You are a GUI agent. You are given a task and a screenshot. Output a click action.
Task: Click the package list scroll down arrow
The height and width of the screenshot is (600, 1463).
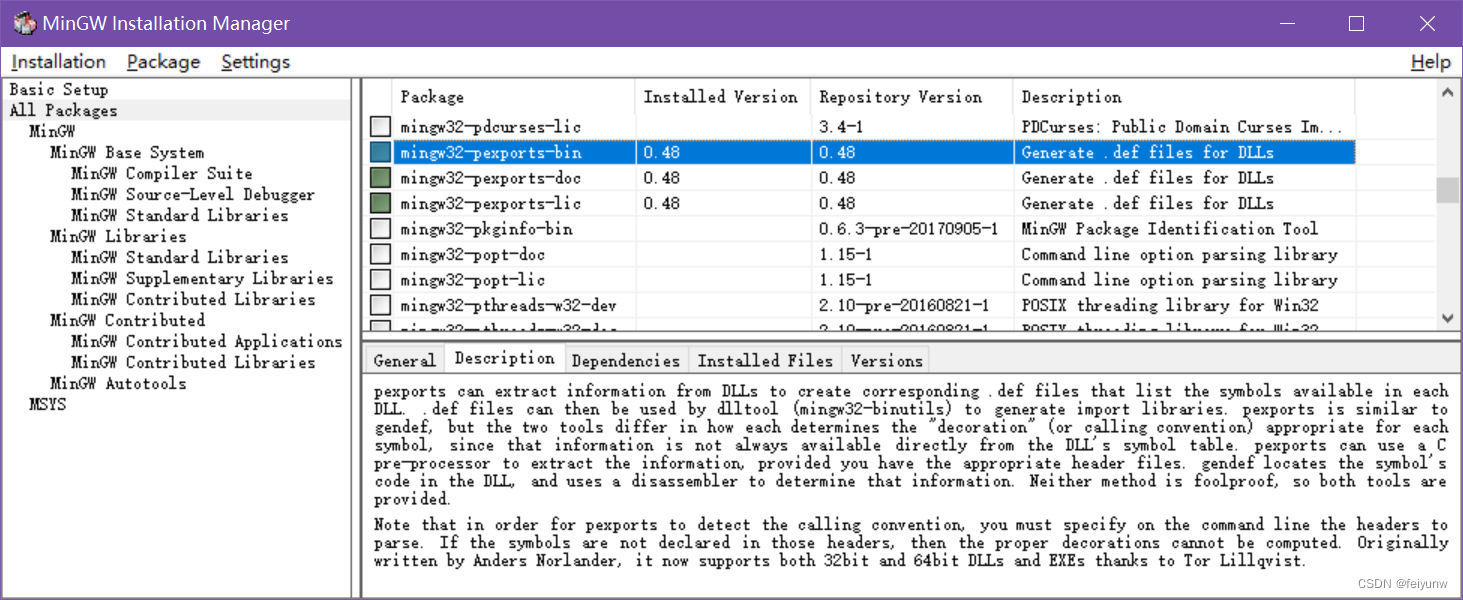click(x=1447, y=318)
